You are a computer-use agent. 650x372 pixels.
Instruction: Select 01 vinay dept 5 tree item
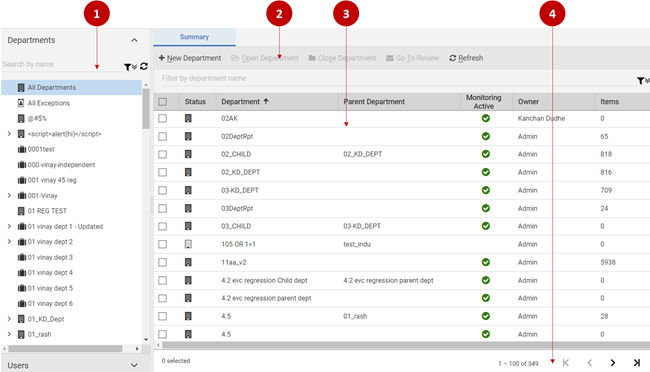point(50,288)
